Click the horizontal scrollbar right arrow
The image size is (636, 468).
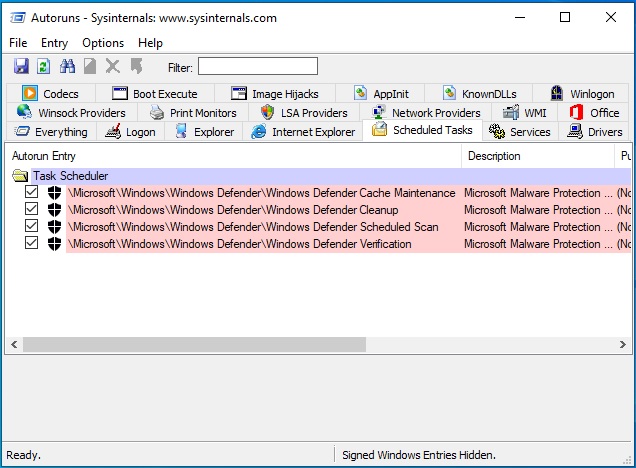click(624, 345)
